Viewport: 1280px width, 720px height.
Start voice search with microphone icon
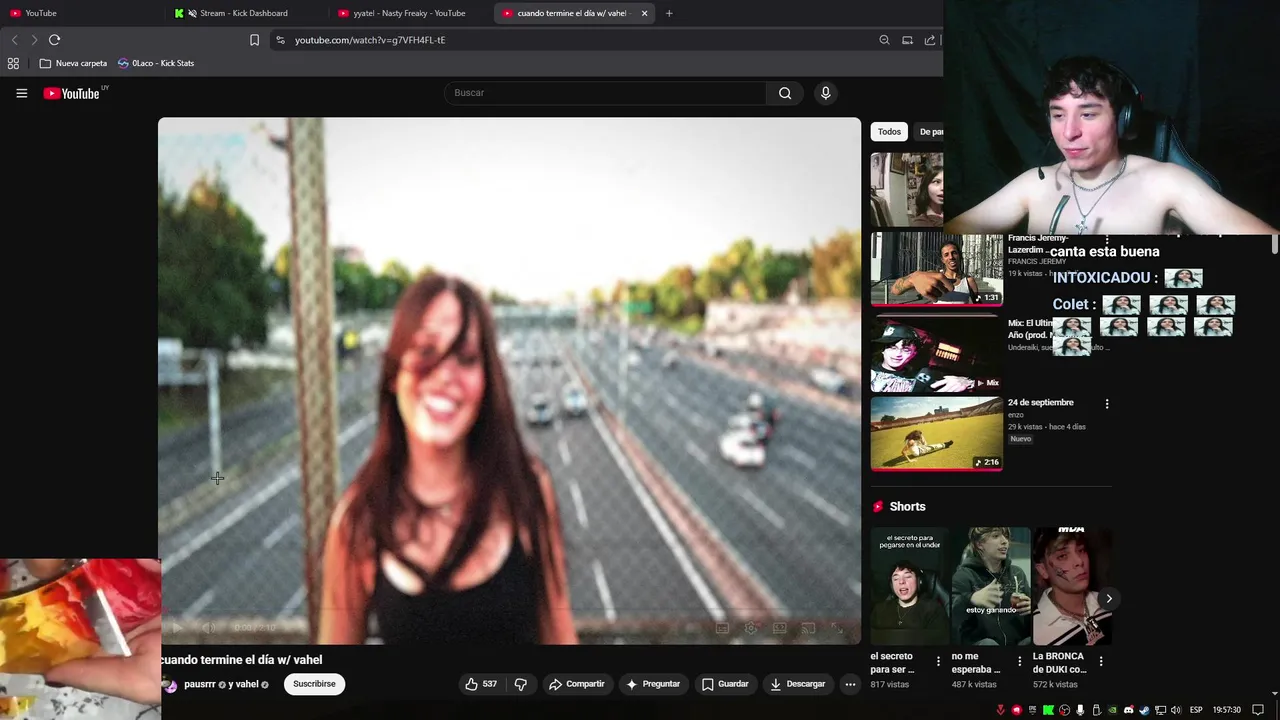[x=825, y=93]
